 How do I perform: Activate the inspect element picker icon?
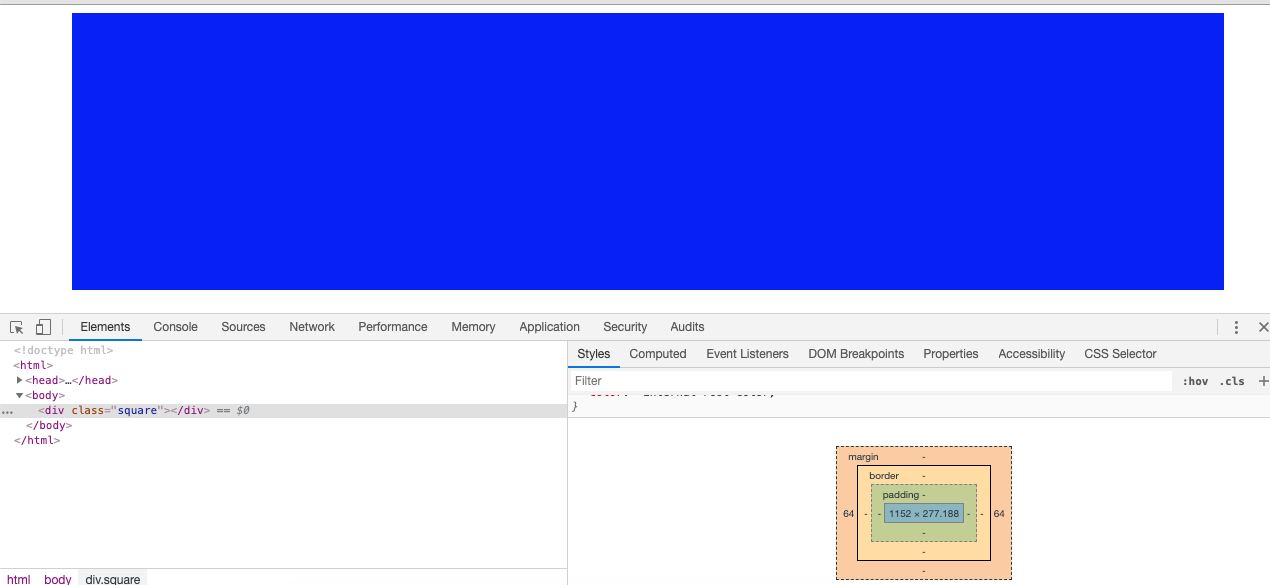tap(17, 327)
